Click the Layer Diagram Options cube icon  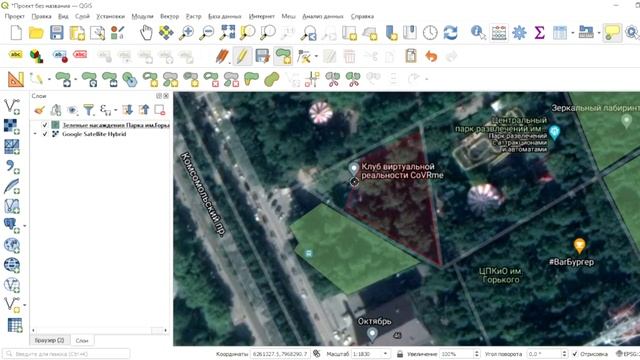coord(36,56)
